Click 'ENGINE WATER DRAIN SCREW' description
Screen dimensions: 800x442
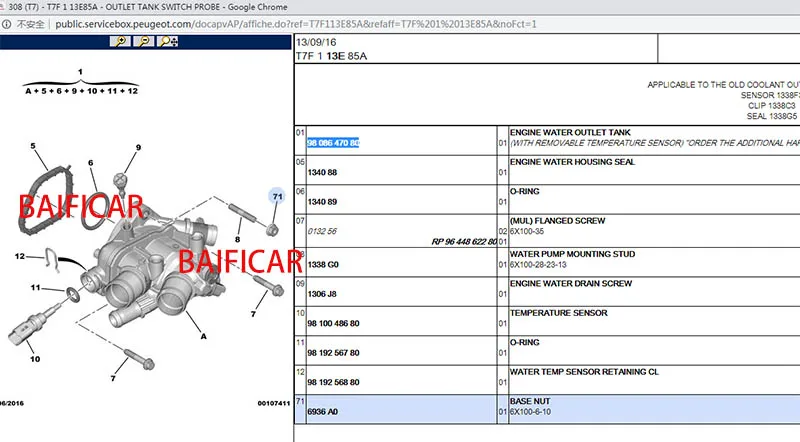click(x=571, y=283)
